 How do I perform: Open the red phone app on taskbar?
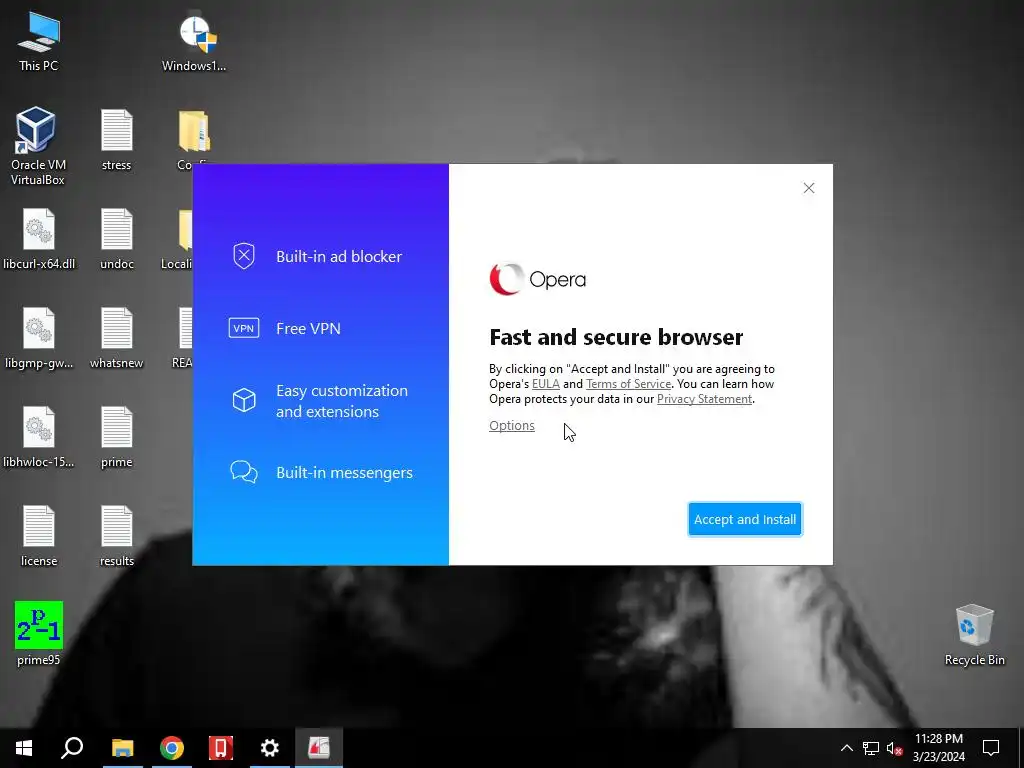coord(221,748)
